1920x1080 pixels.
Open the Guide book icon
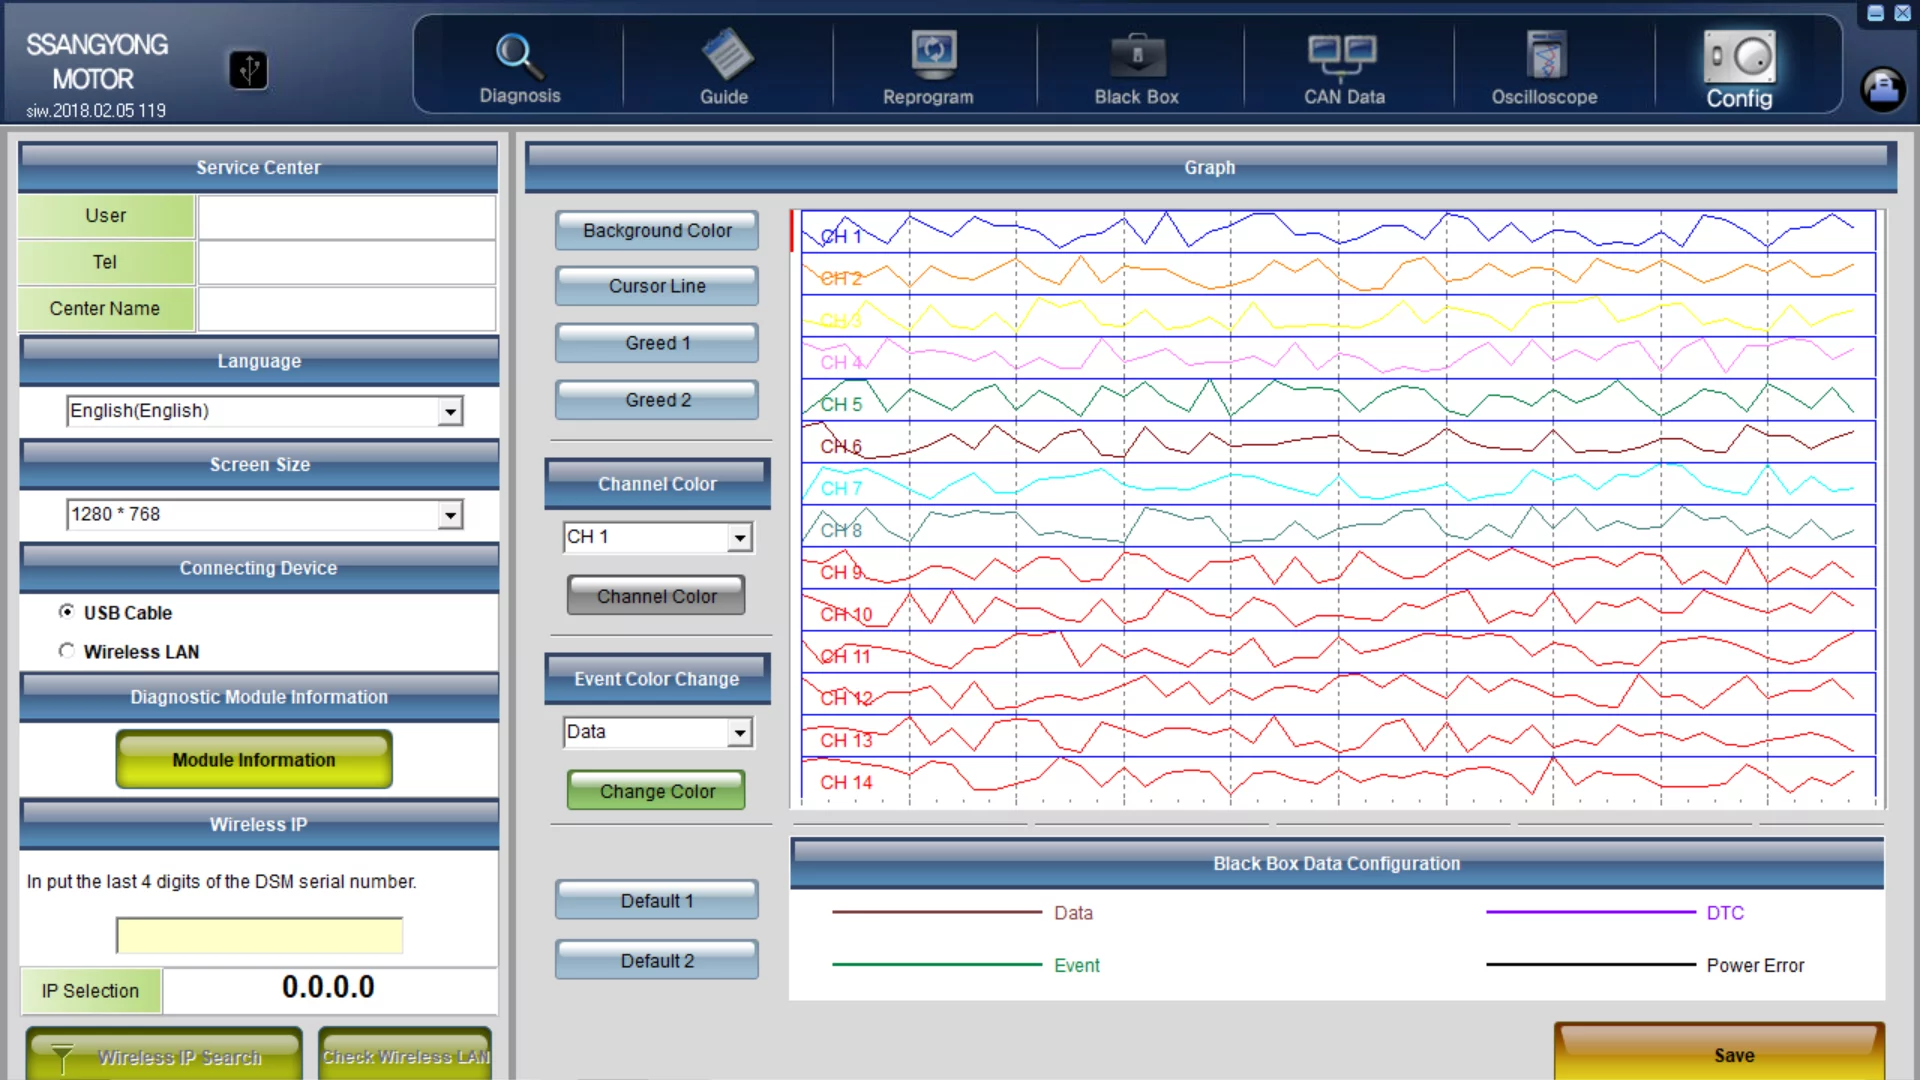tap(725, 54)
